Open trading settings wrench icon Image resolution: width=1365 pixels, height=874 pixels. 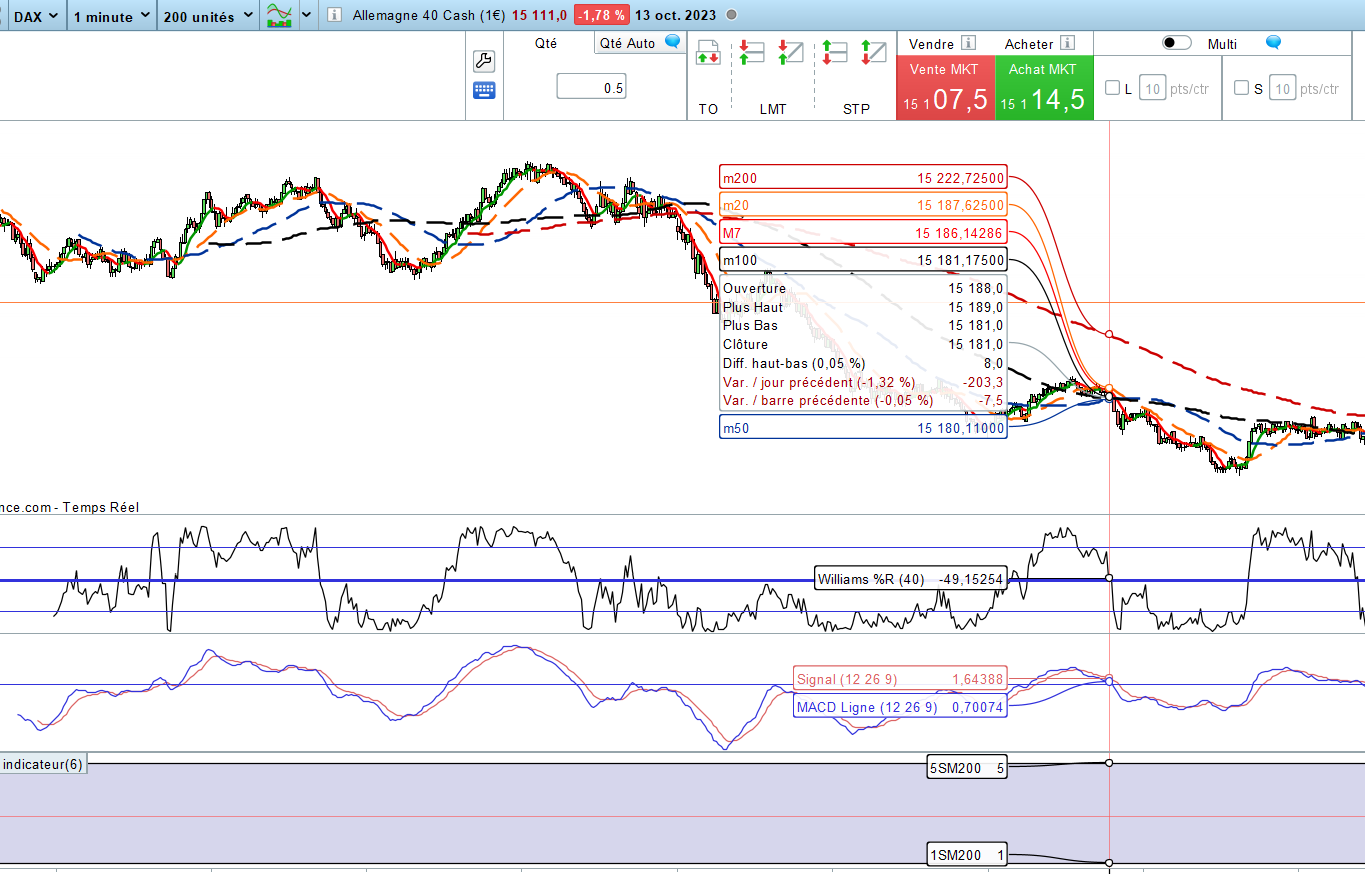pyautogui.click(x=483, y=62)
